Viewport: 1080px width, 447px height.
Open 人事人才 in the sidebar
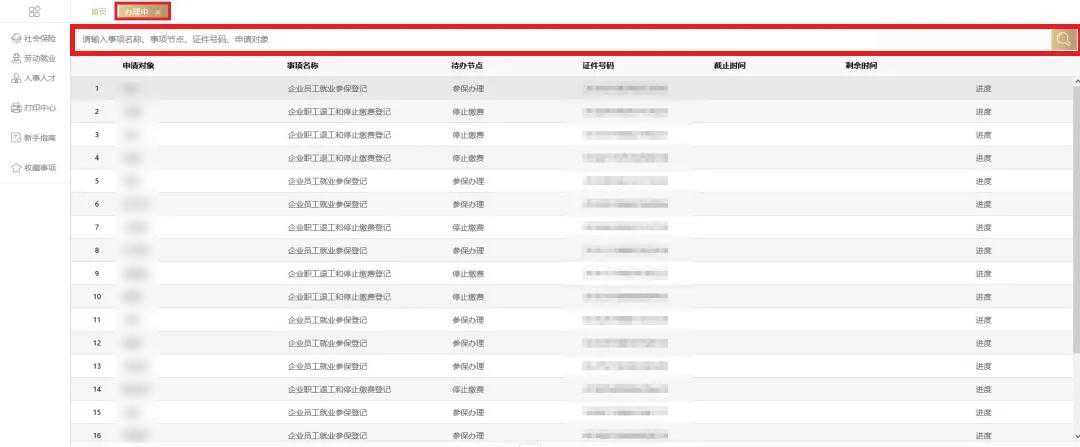click(33, 78)
